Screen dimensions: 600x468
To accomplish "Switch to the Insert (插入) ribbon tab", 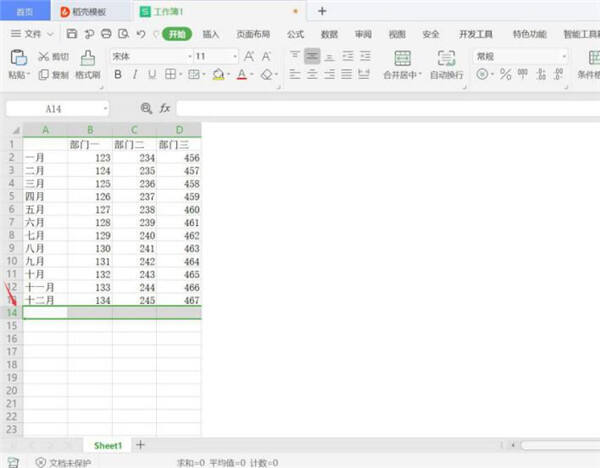I will 210,34.
